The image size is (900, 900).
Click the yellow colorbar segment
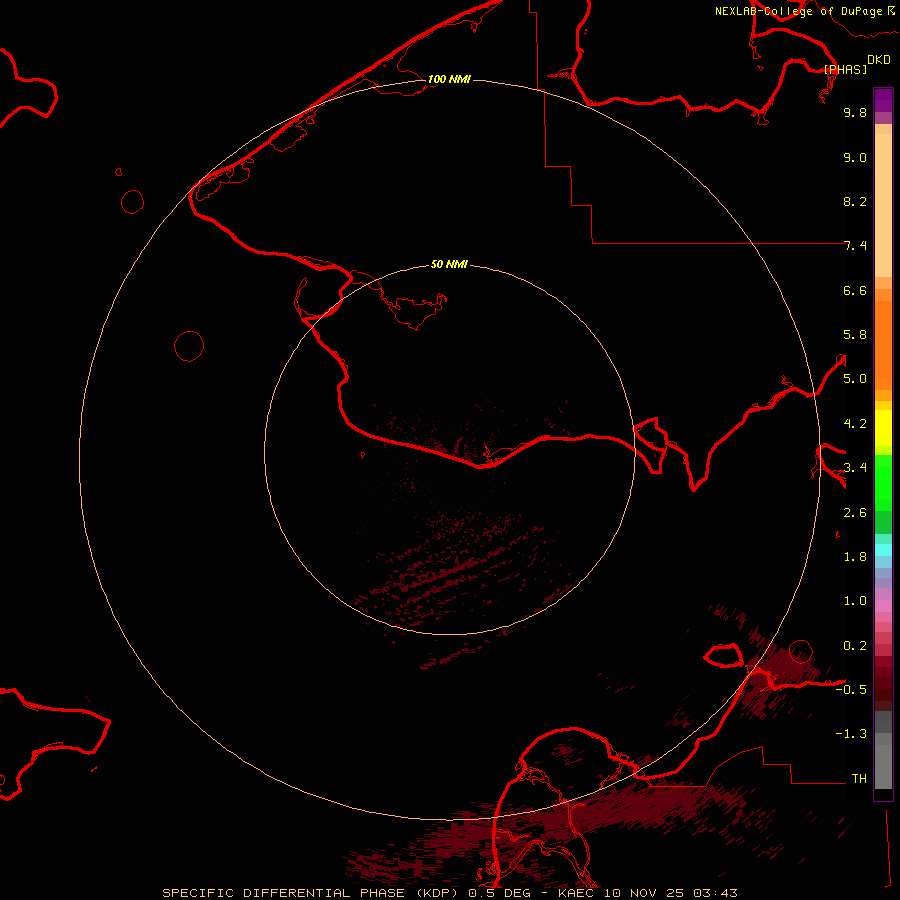pyautogui.click(x=883, y=428)
